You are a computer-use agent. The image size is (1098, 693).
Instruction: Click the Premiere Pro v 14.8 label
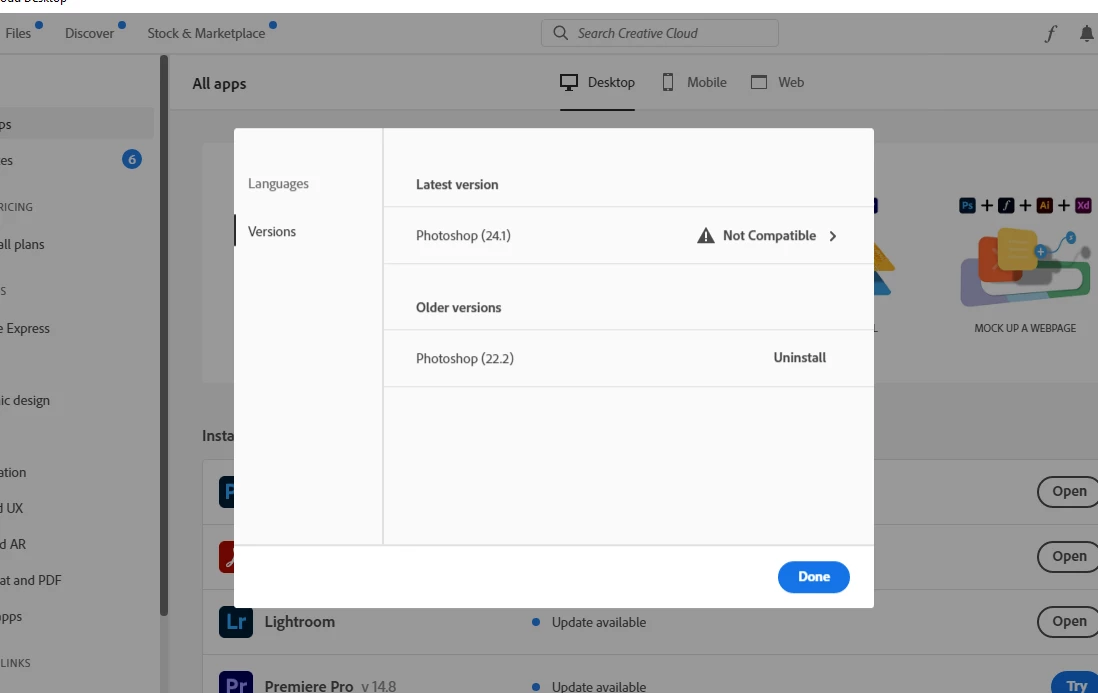coord(331,686)
